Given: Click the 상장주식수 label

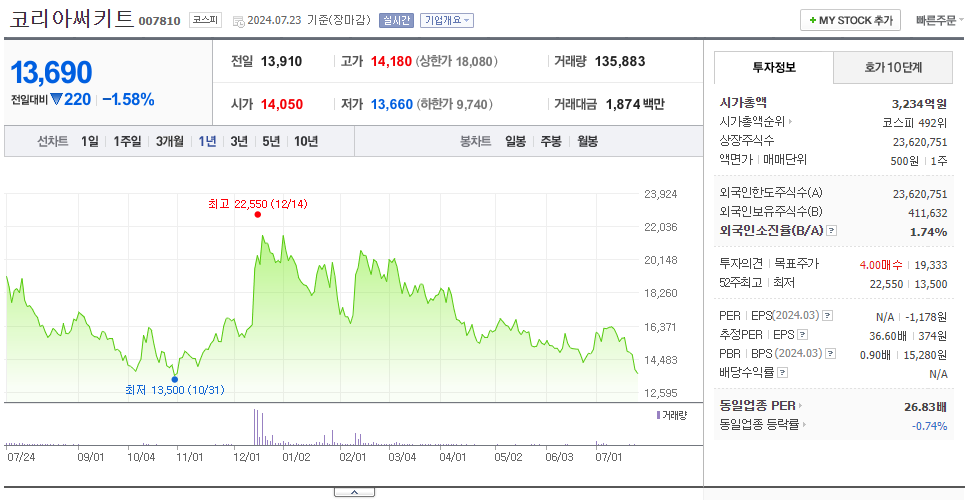Looking at the screenshot, I should (x=747, y=141).
